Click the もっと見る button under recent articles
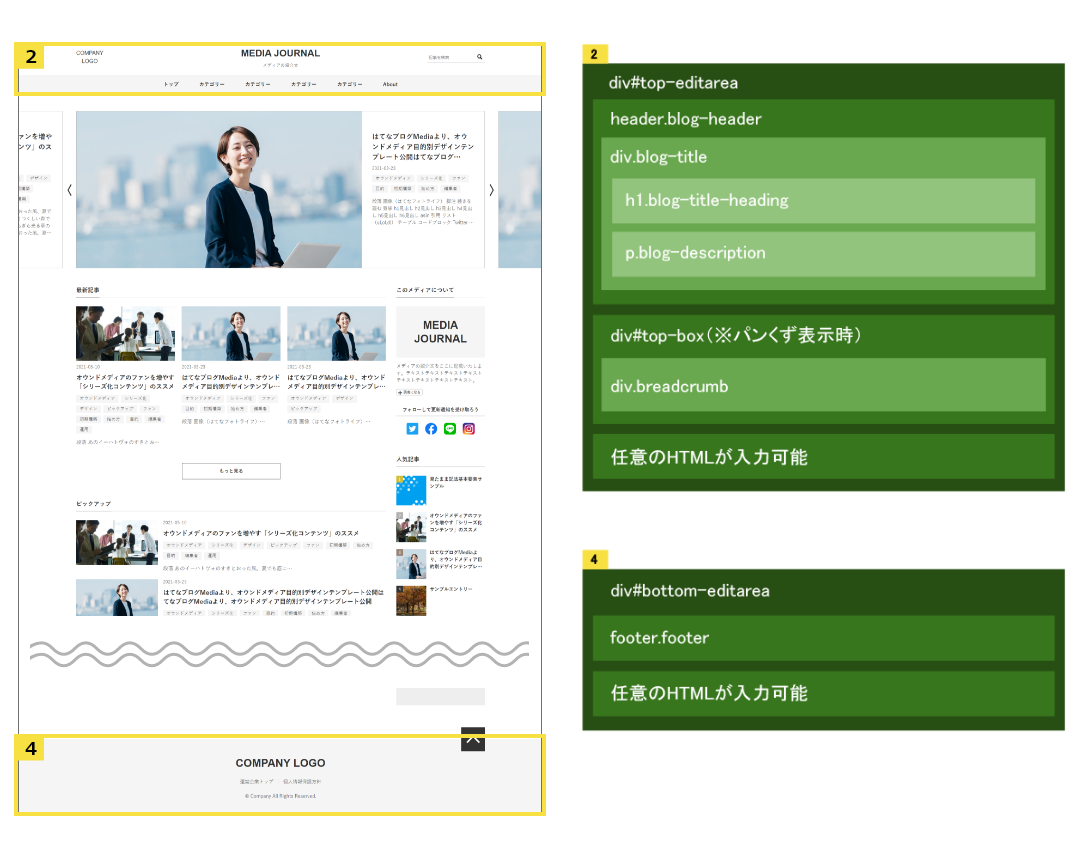 (231, 470)
